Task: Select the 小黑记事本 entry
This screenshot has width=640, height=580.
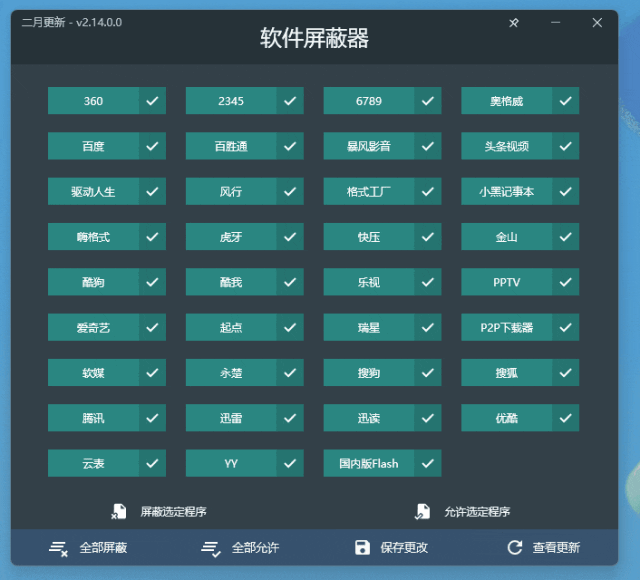Action: (x=507, y=191)
